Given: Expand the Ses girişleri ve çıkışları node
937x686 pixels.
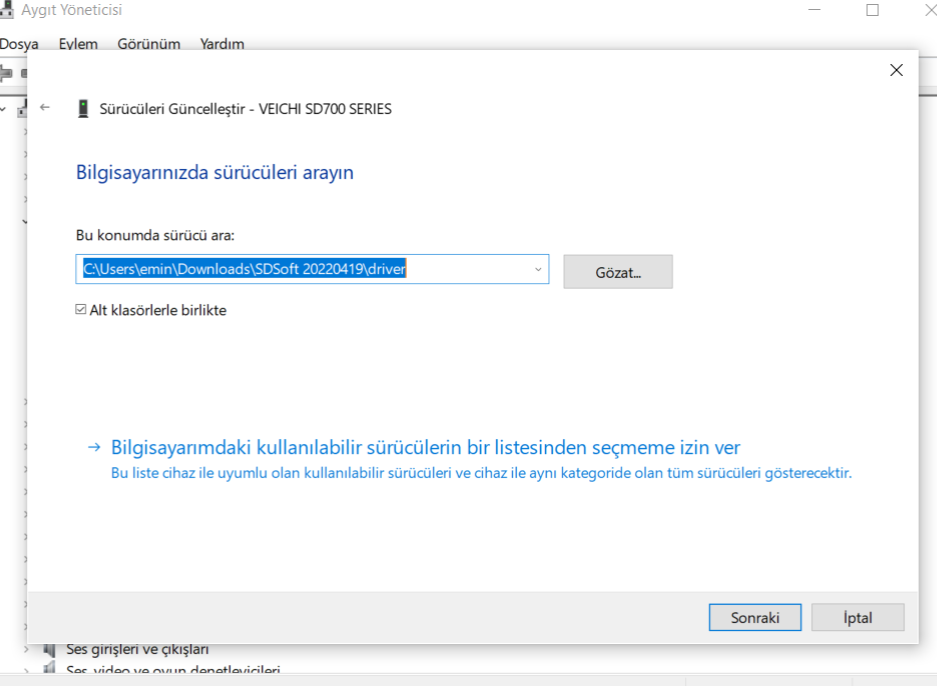Looking at the screenshot, I should tap(26, 649).
